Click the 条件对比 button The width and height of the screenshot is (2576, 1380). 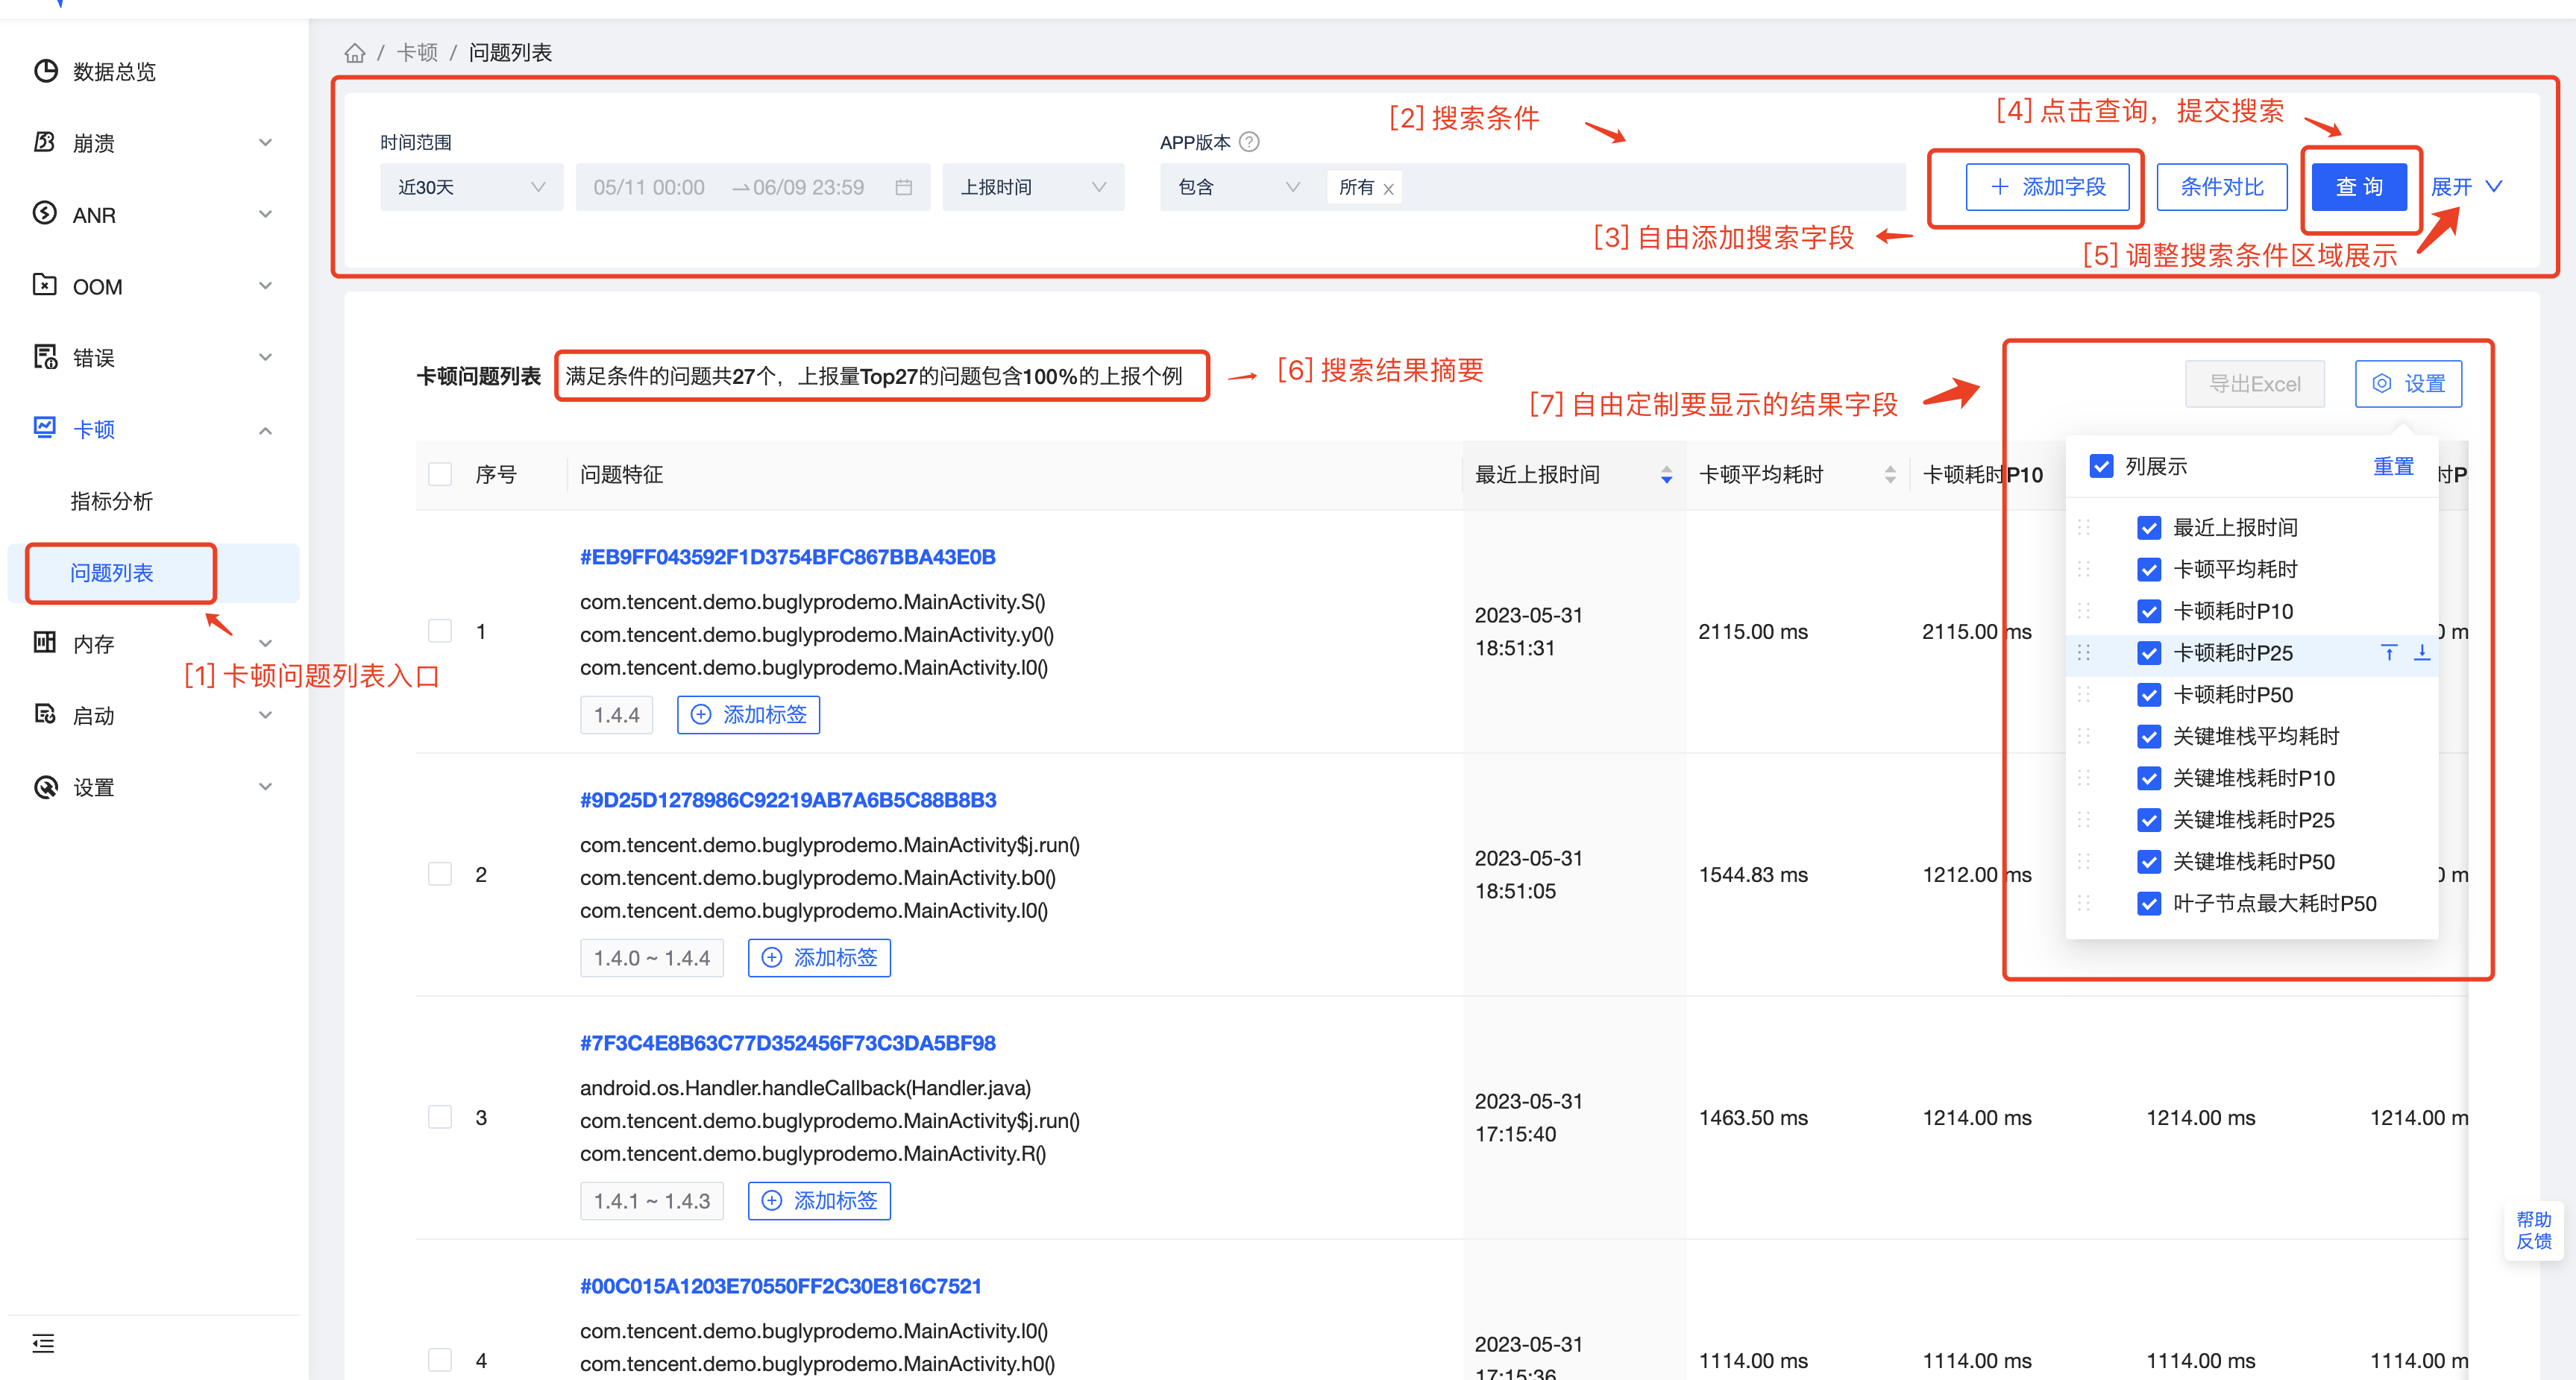click(x=2221, y=187)
